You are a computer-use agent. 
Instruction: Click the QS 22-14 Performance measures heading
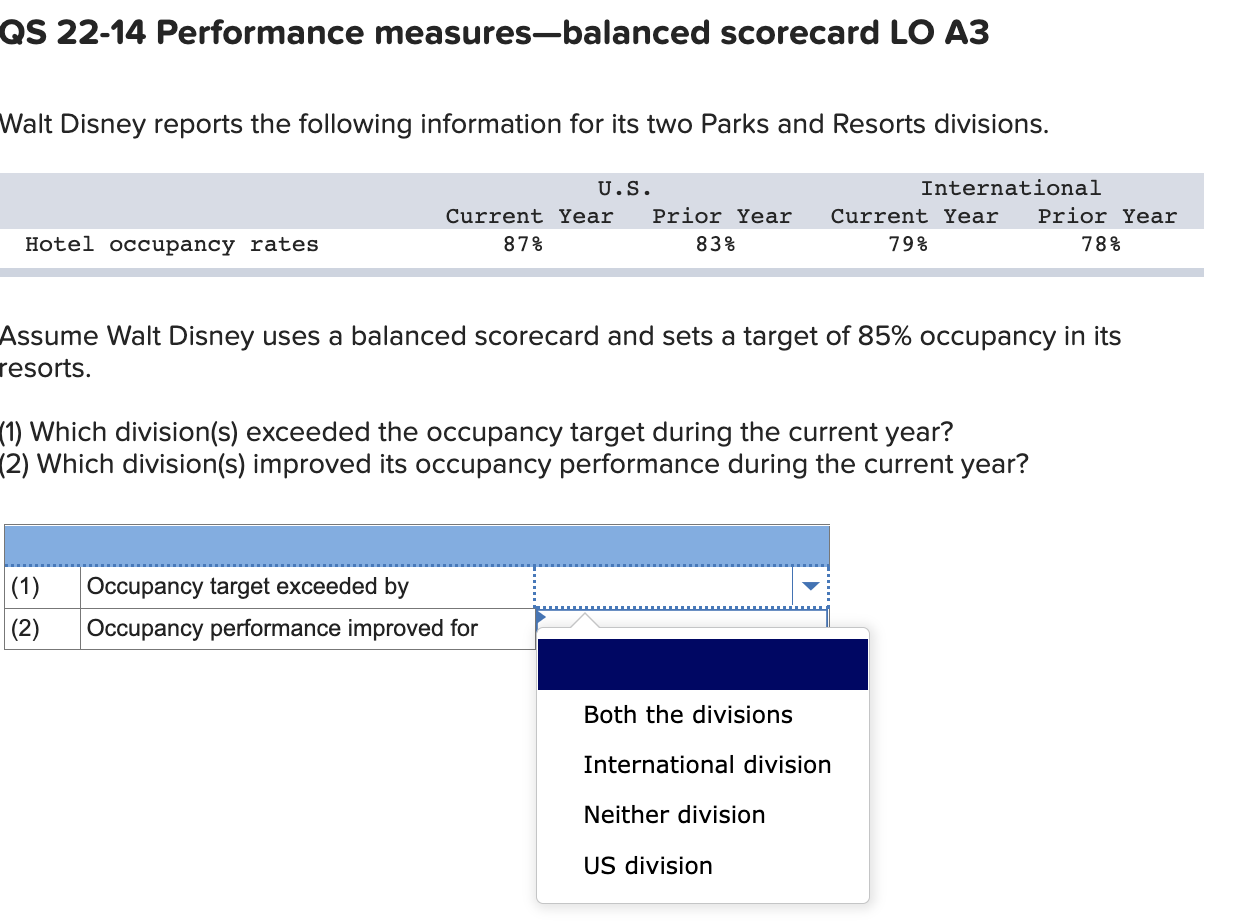coord(494,33)
